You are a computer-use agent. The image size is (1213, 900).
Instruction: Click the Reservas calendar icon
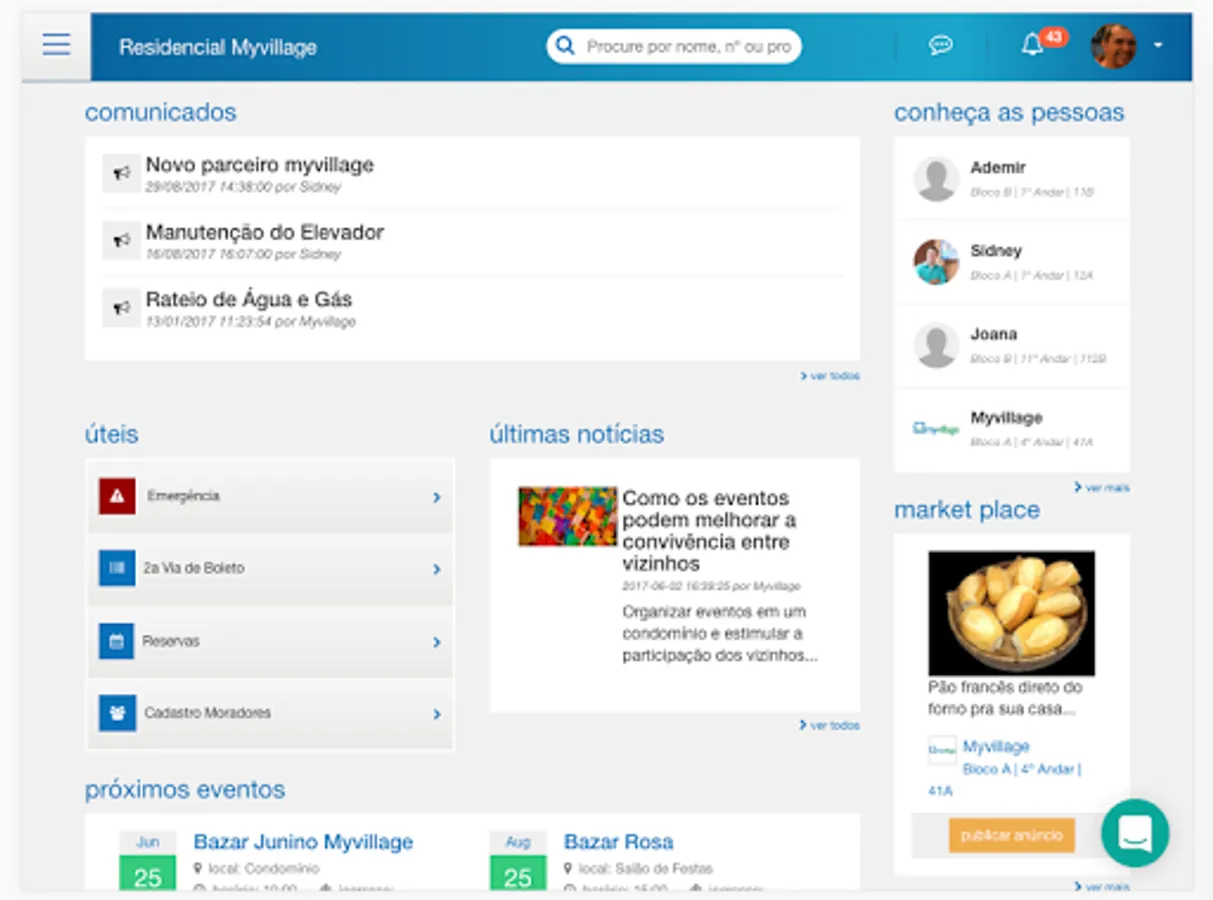pos(117,641)
